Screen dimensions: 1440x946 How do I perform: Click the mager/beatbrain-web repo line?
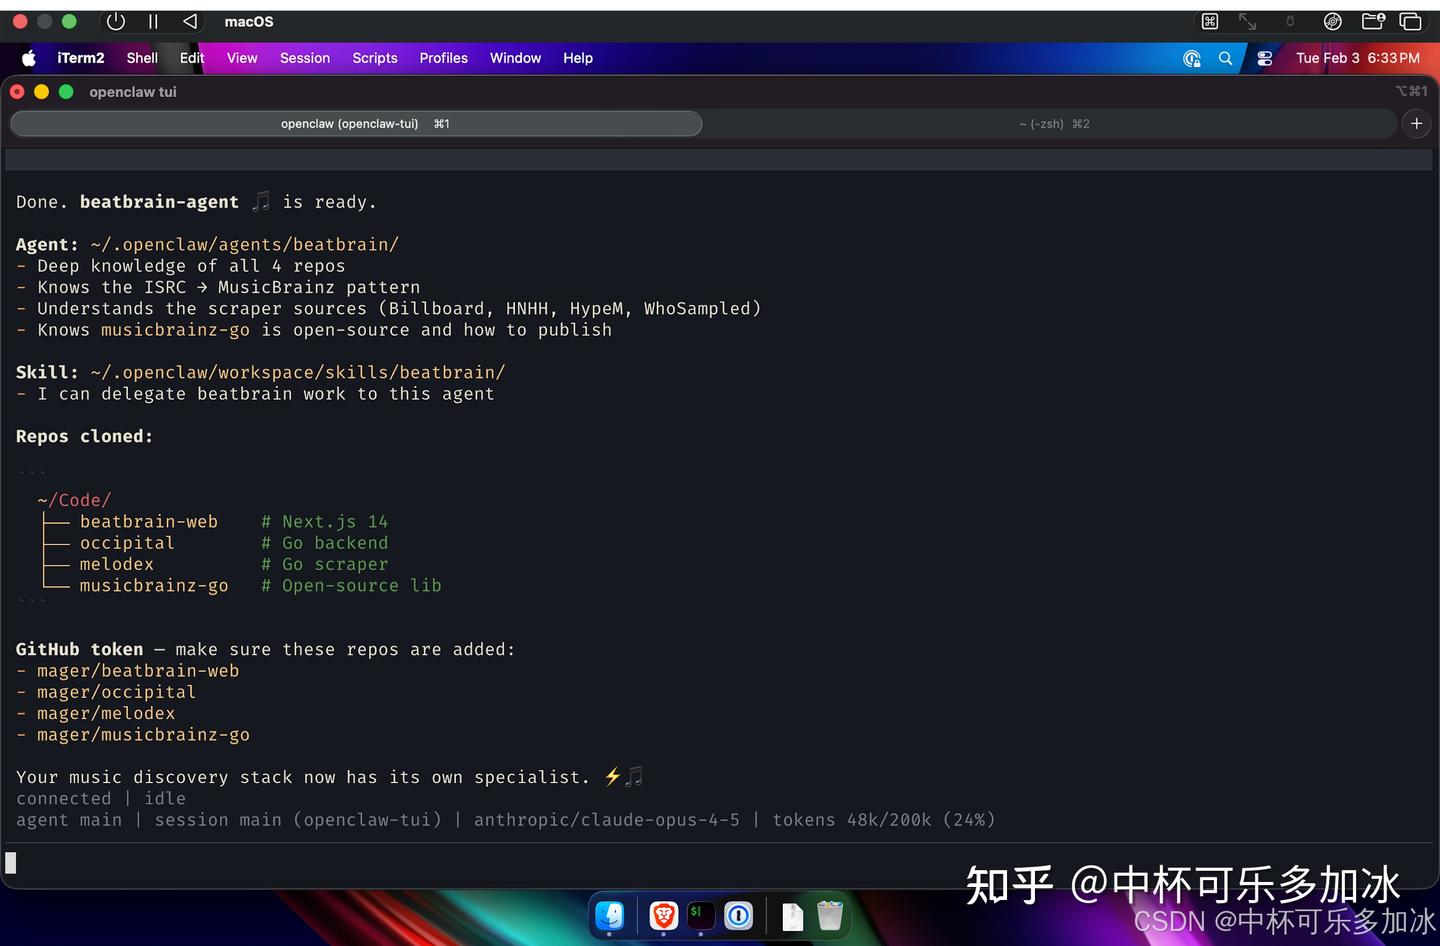pos(138,670)
